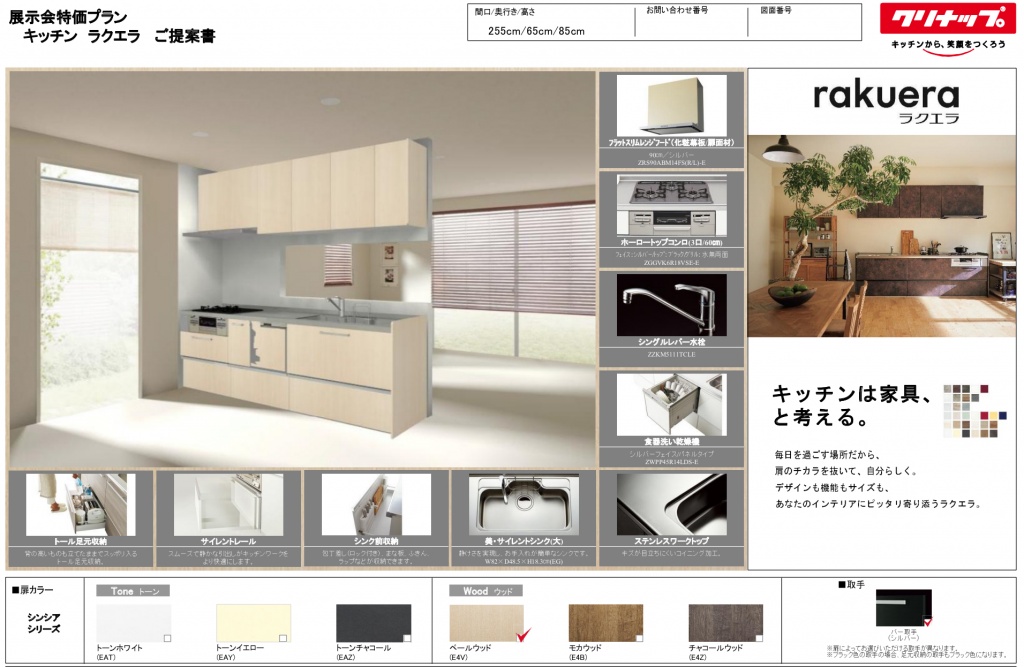
Task: Open the ホーロートップコンロ gas stove thumbnail
Action: coord(671,205)
